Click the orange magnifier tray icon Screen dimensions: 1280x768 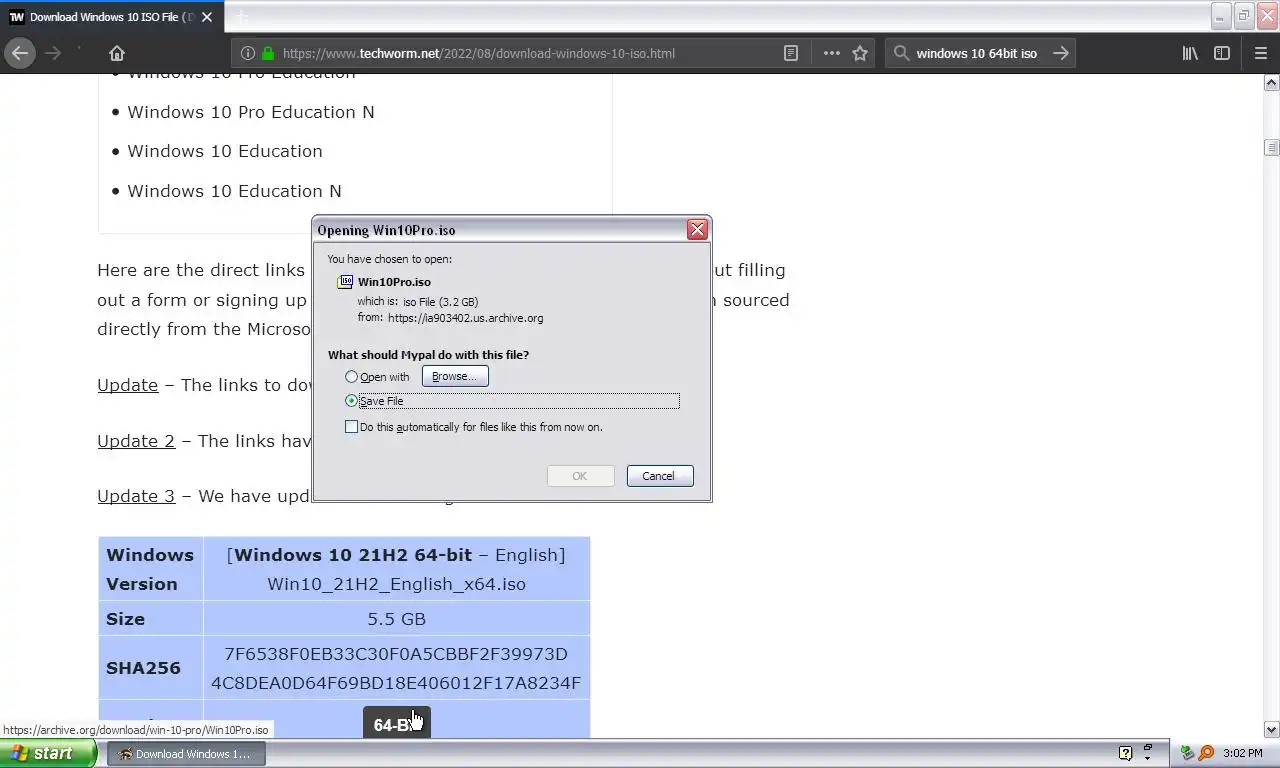[x=1206, y=753]
